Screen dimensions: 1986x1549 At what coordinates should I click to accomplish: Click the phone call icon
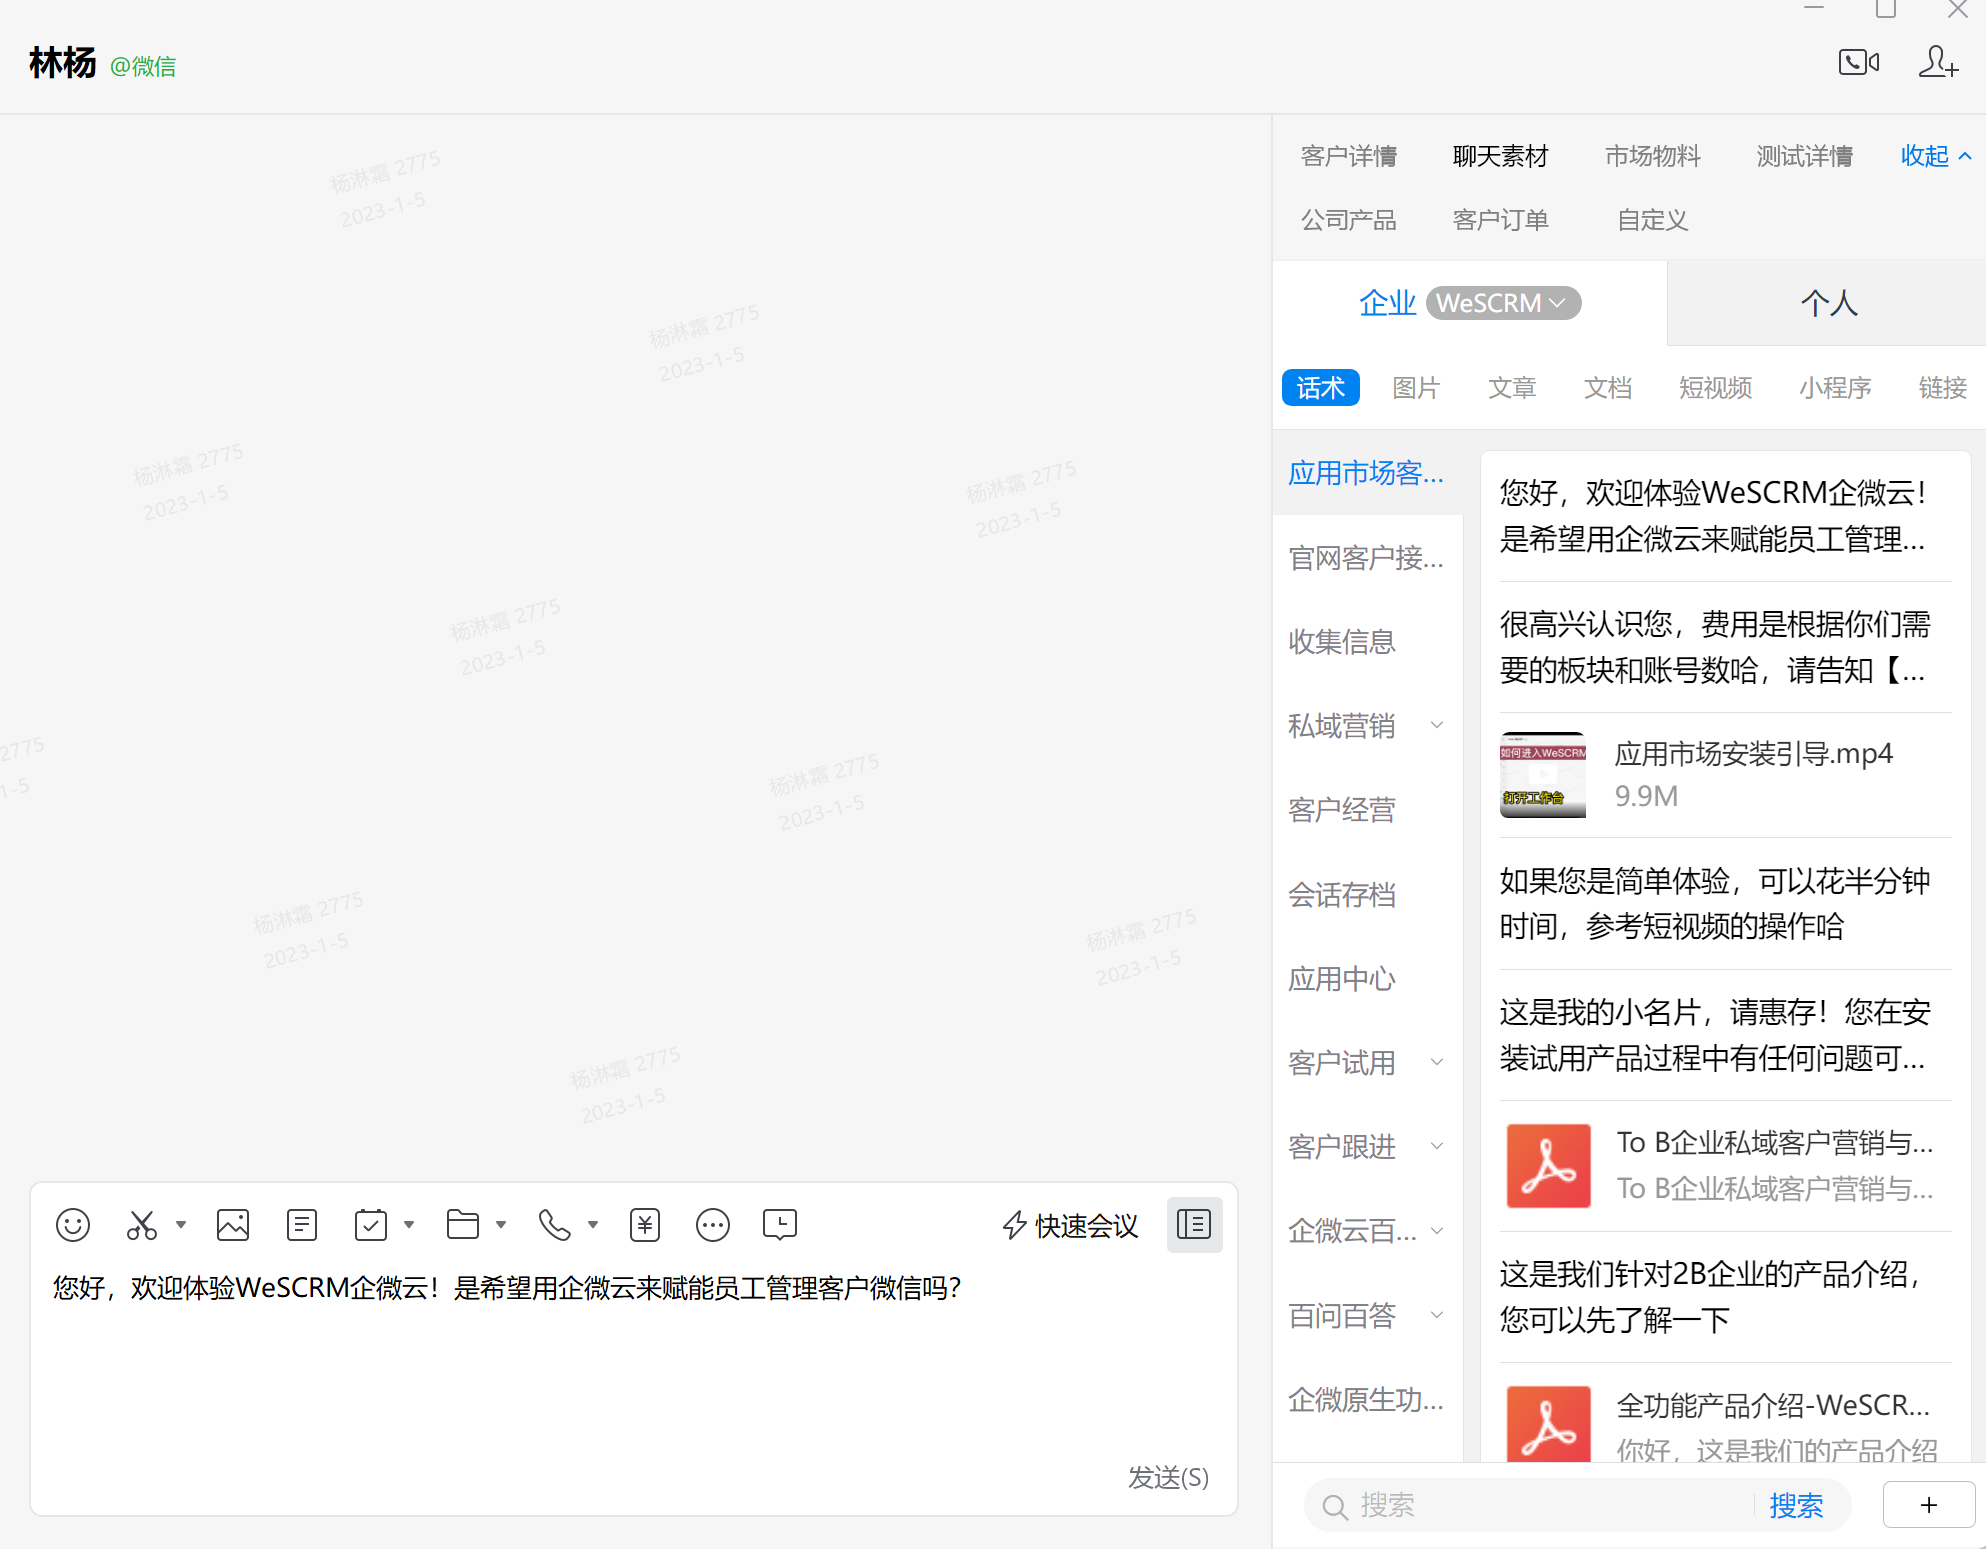(x=555, y=1225)
